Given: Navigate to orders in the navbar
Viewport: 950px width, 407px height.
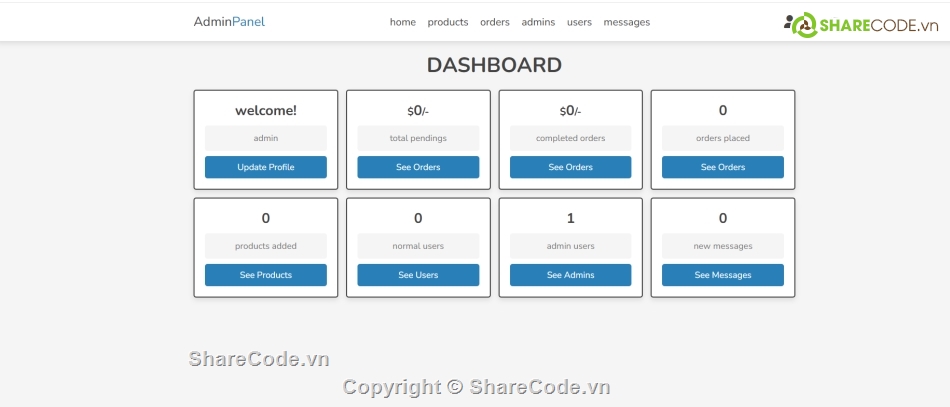Looking at the screenshot, I should (x=494, y=22).
